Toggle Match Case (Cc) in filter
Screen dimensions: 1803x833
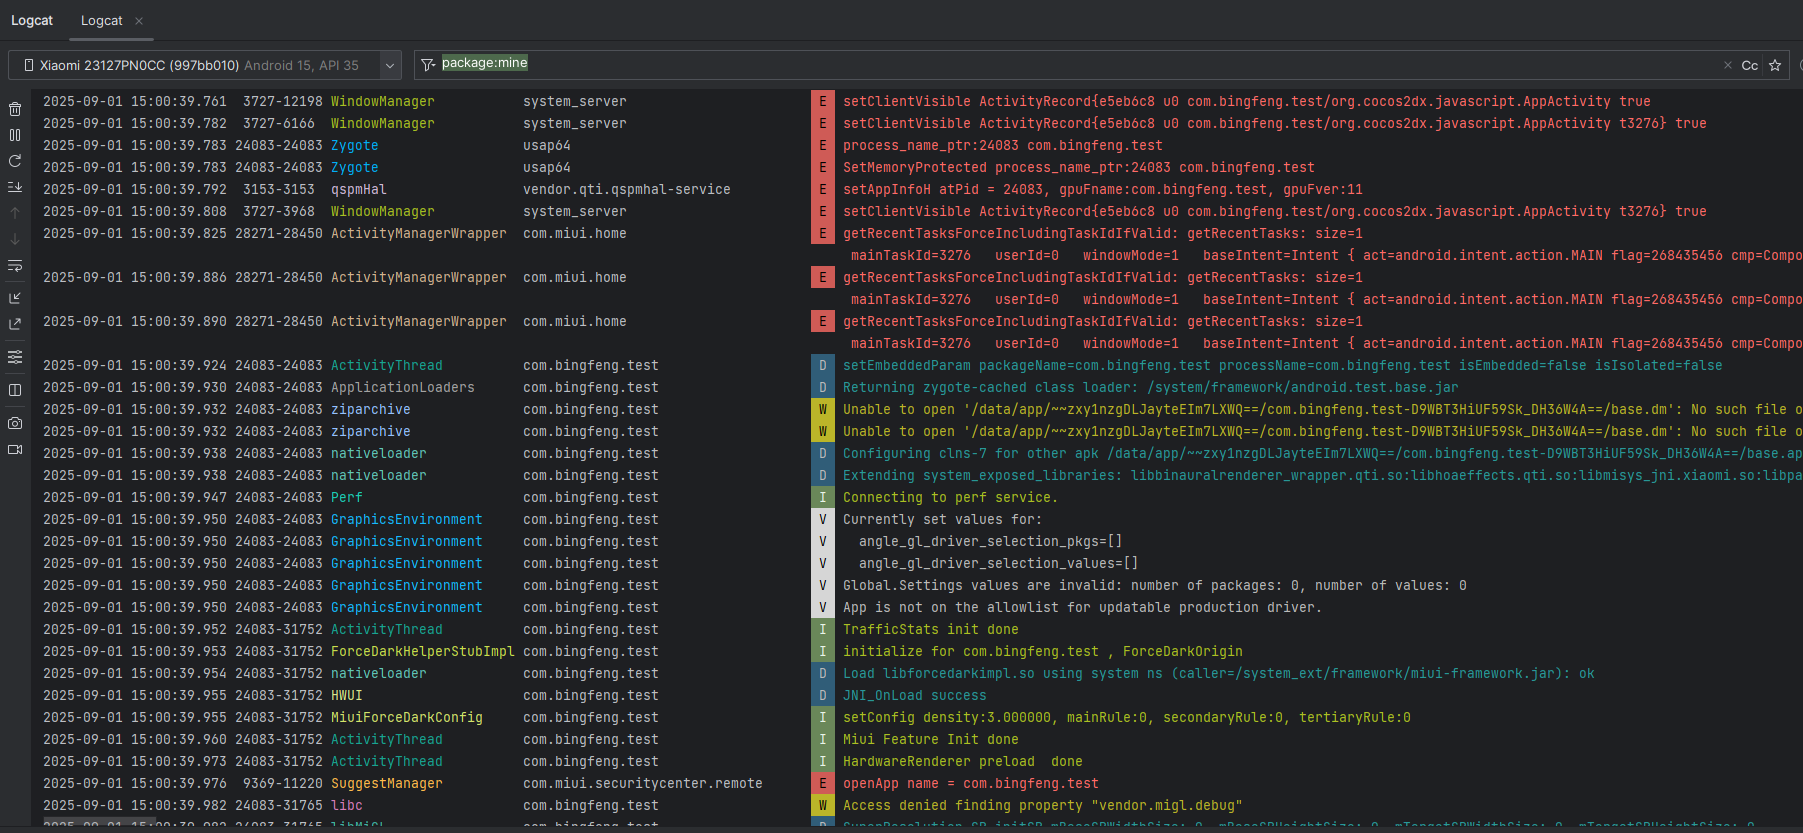point(1749,65)
